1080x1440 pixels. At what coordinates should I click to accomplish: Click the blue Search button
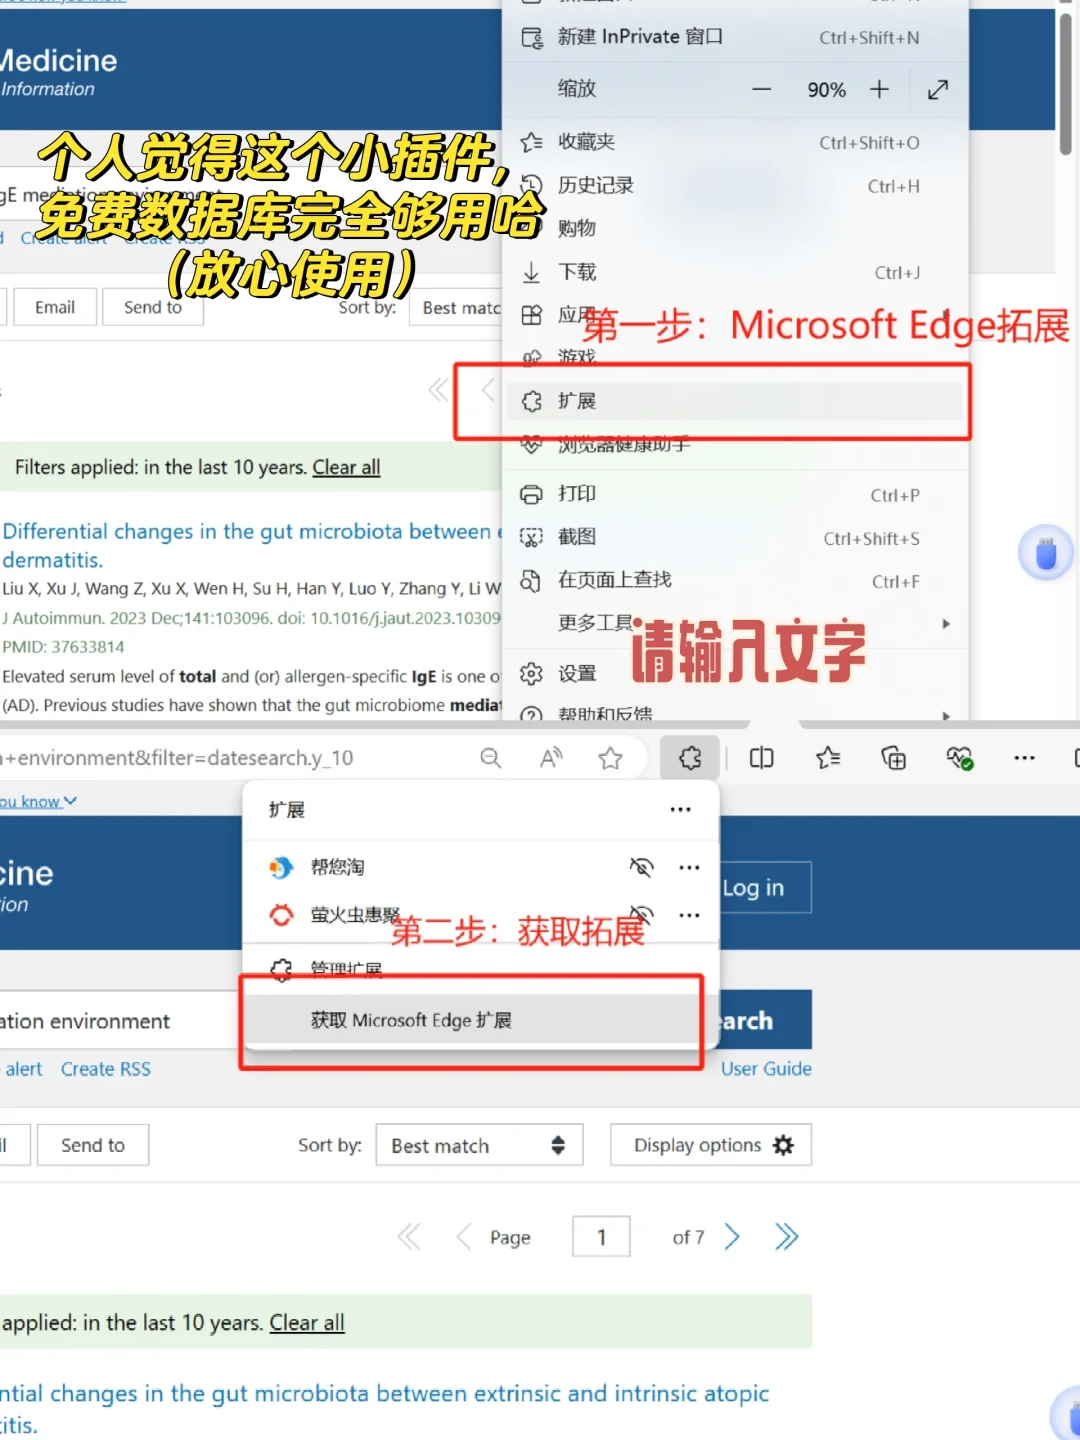[x=765, y=1020]
